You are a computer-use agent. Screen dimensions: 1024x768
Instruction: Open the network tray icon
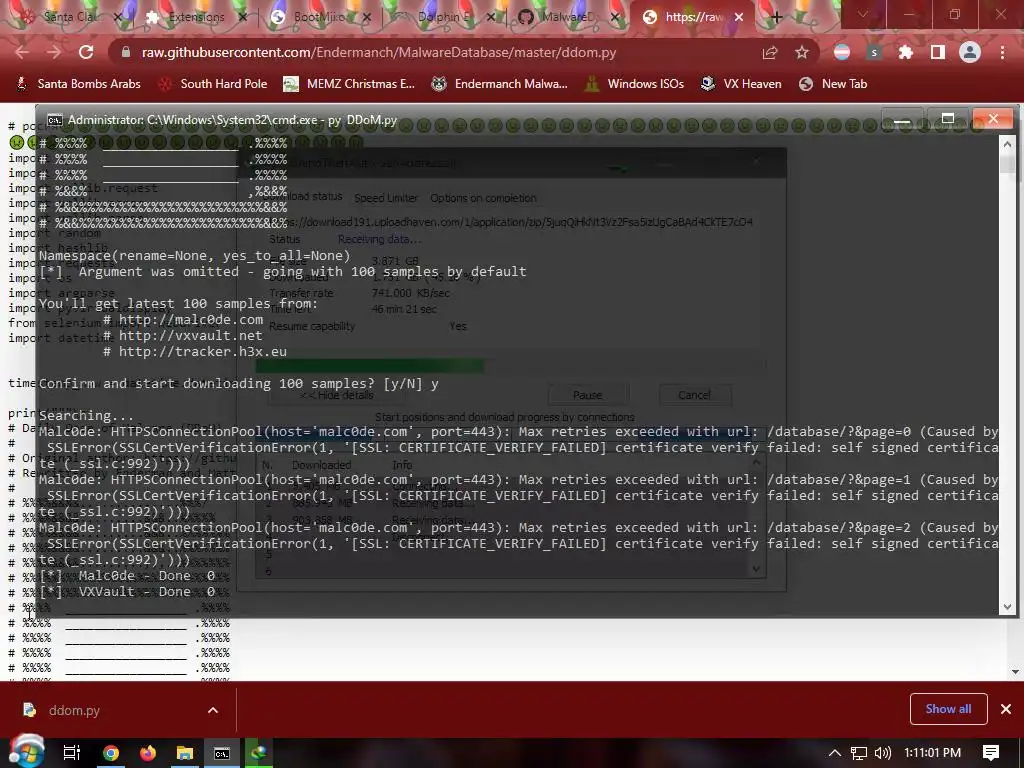pos(859,753)
